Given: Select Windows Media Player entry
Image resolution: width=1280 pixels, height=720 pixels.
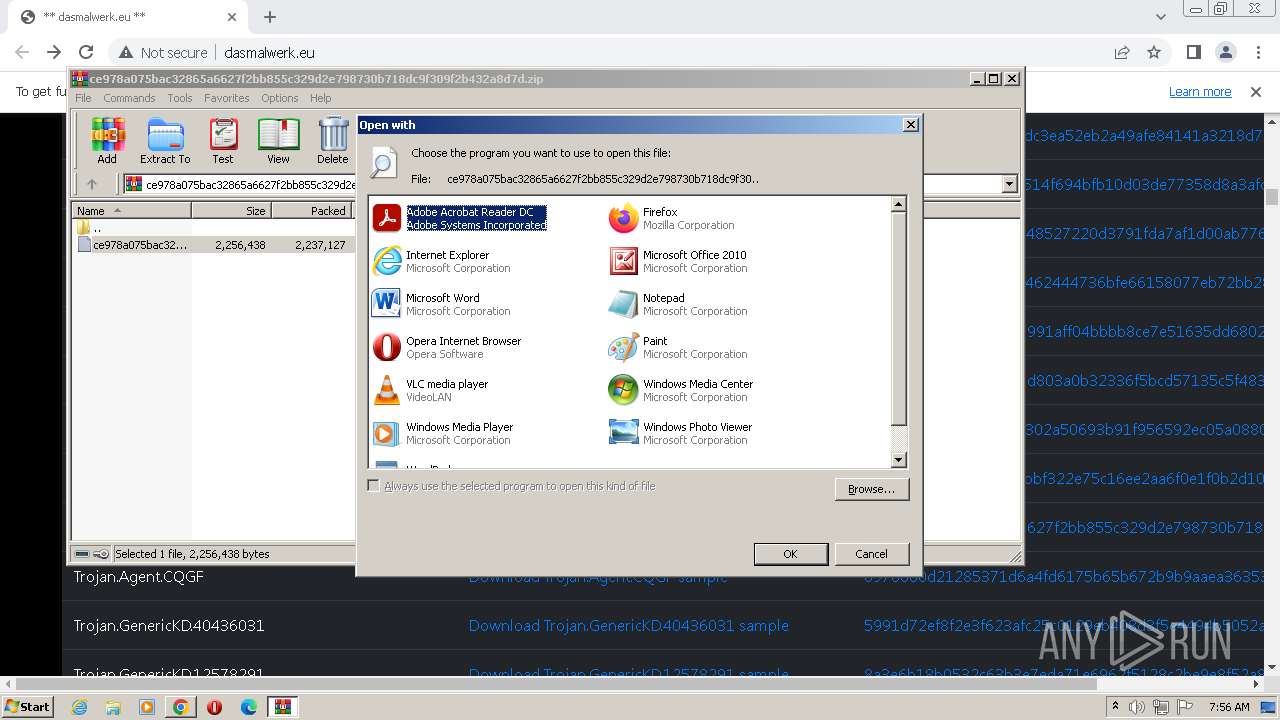Looking at the screenshot, I should [443, 433].
